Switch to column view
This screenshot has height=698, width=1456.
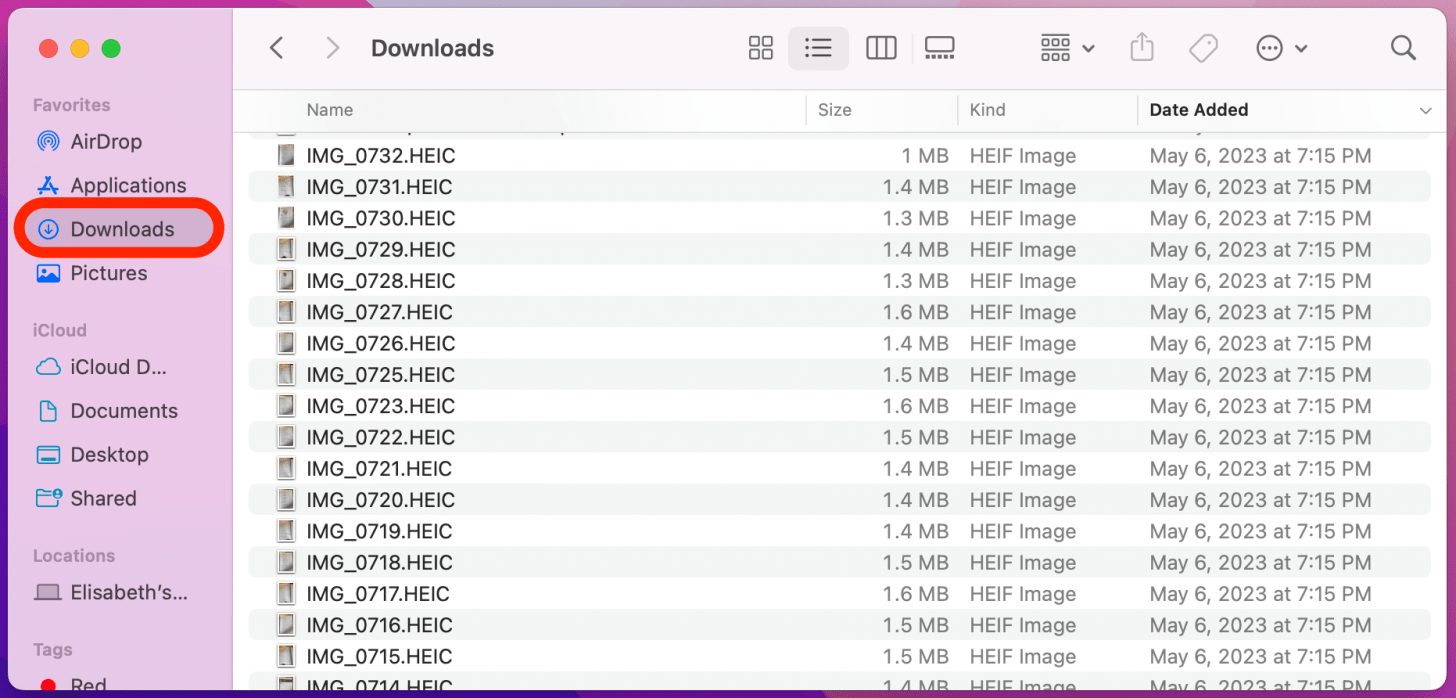click(881, 48)
